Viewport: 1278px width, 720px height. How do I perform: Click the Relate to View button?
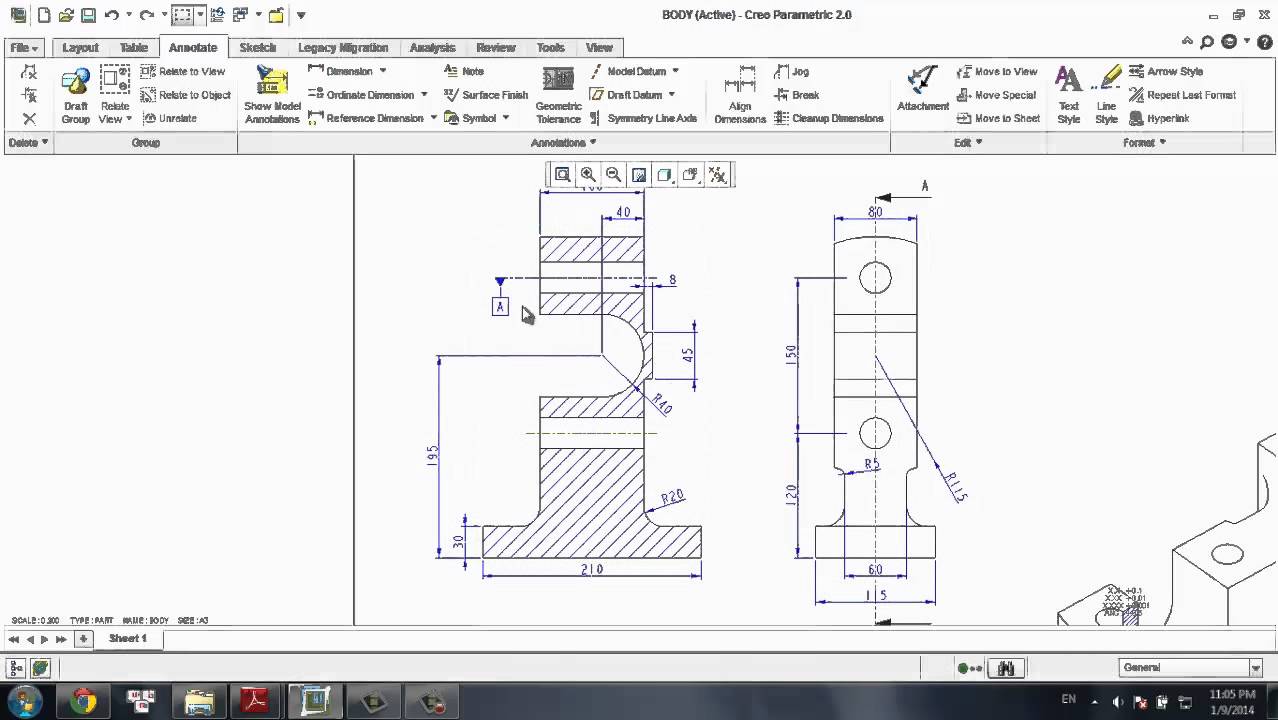coord(183,71)
